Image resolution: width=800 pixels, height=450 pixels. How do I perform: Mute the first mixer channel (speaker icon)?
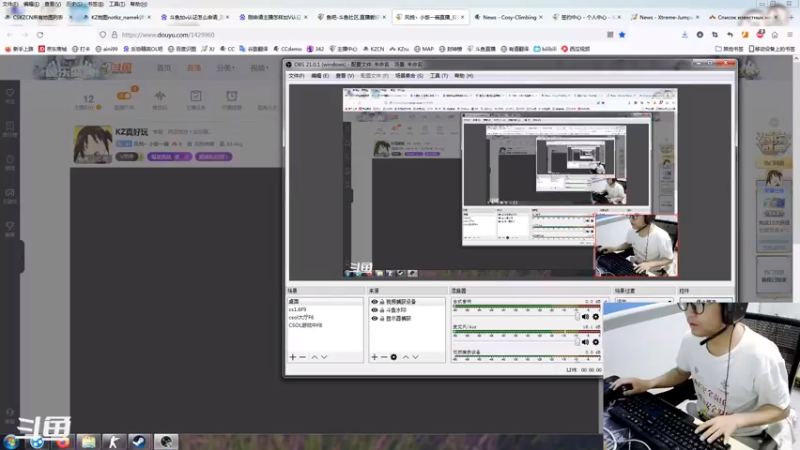[585, 317]
